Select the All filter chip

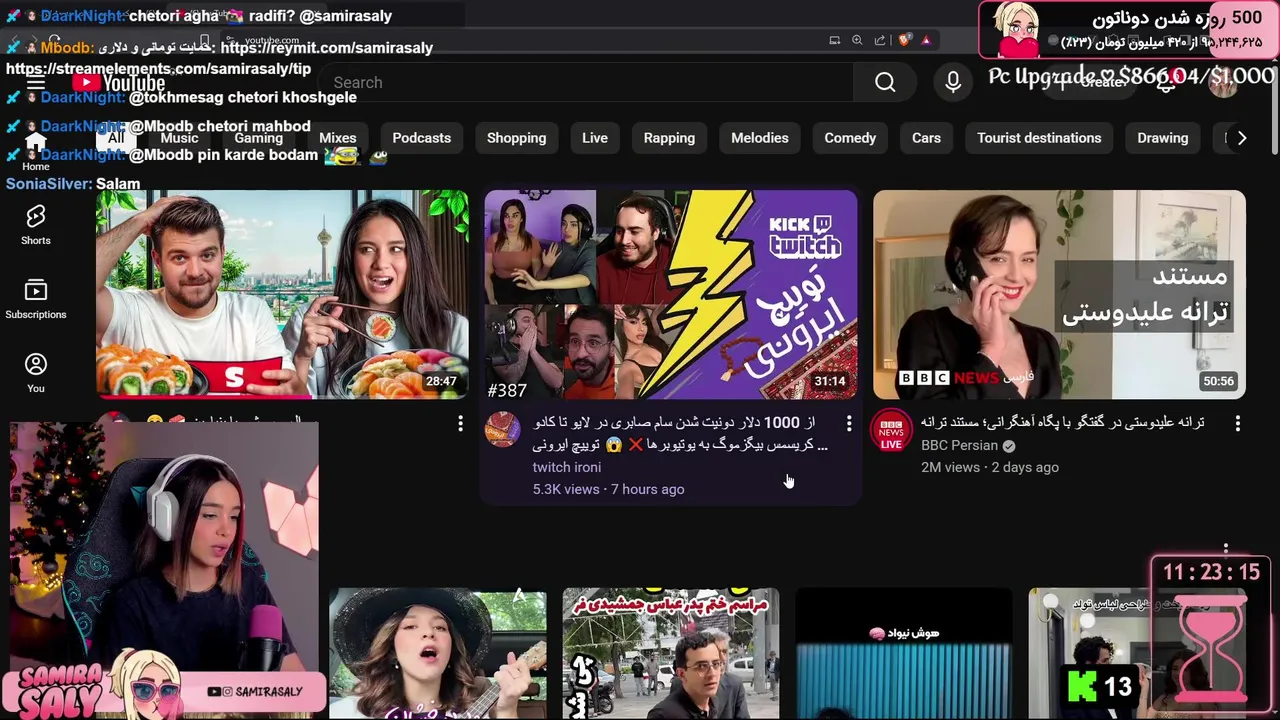coord(116,138)
